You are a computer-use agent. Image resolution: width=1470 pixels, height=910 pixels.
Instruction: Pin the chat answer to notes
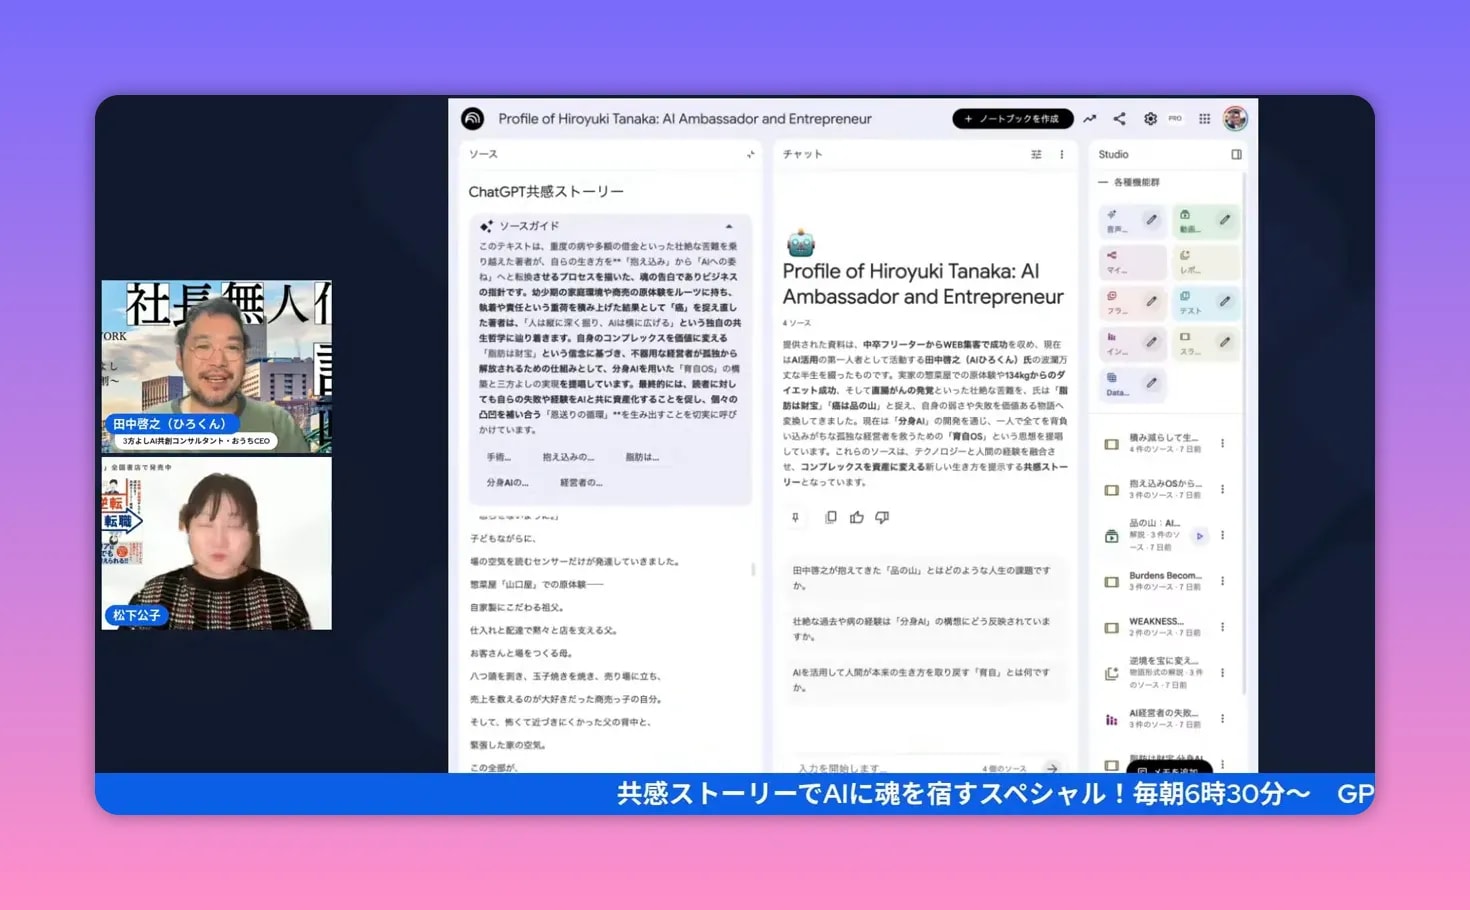796,517
